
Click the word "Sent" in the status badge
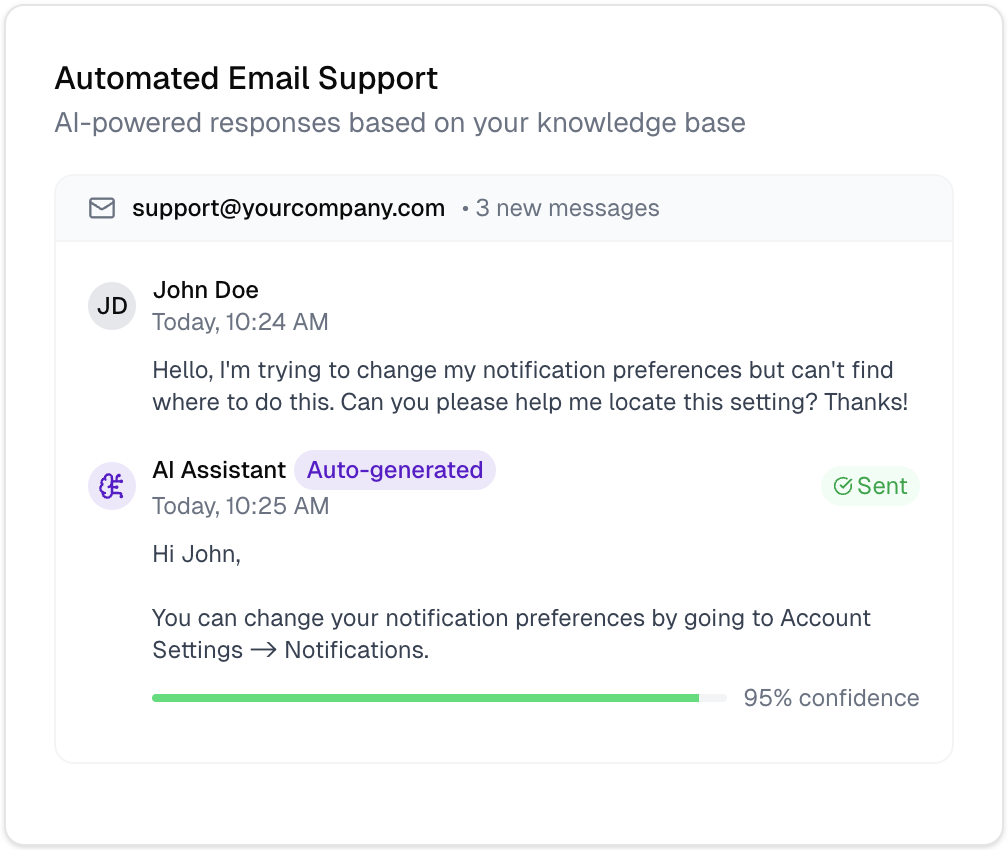[x=882, y=486]
